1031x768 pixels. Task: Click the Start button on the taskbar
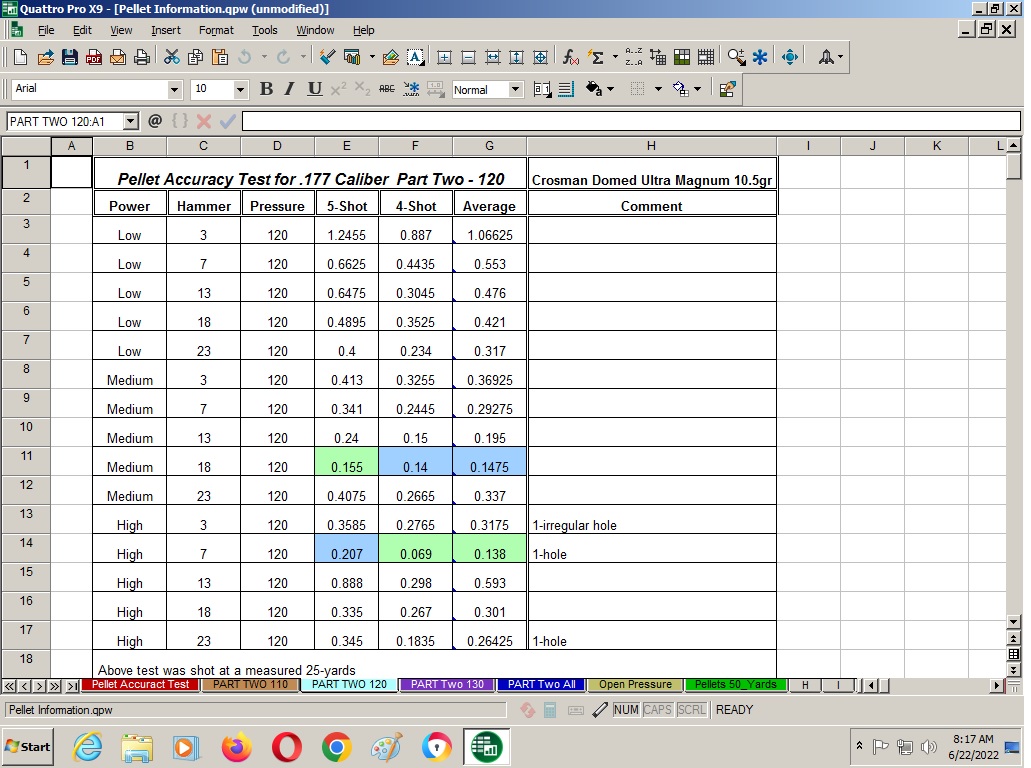(x=27, y=747)
